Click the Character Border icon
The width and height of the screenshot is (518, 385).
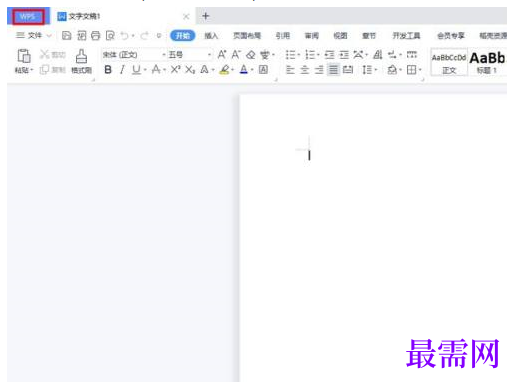click(x=263, y=69)
